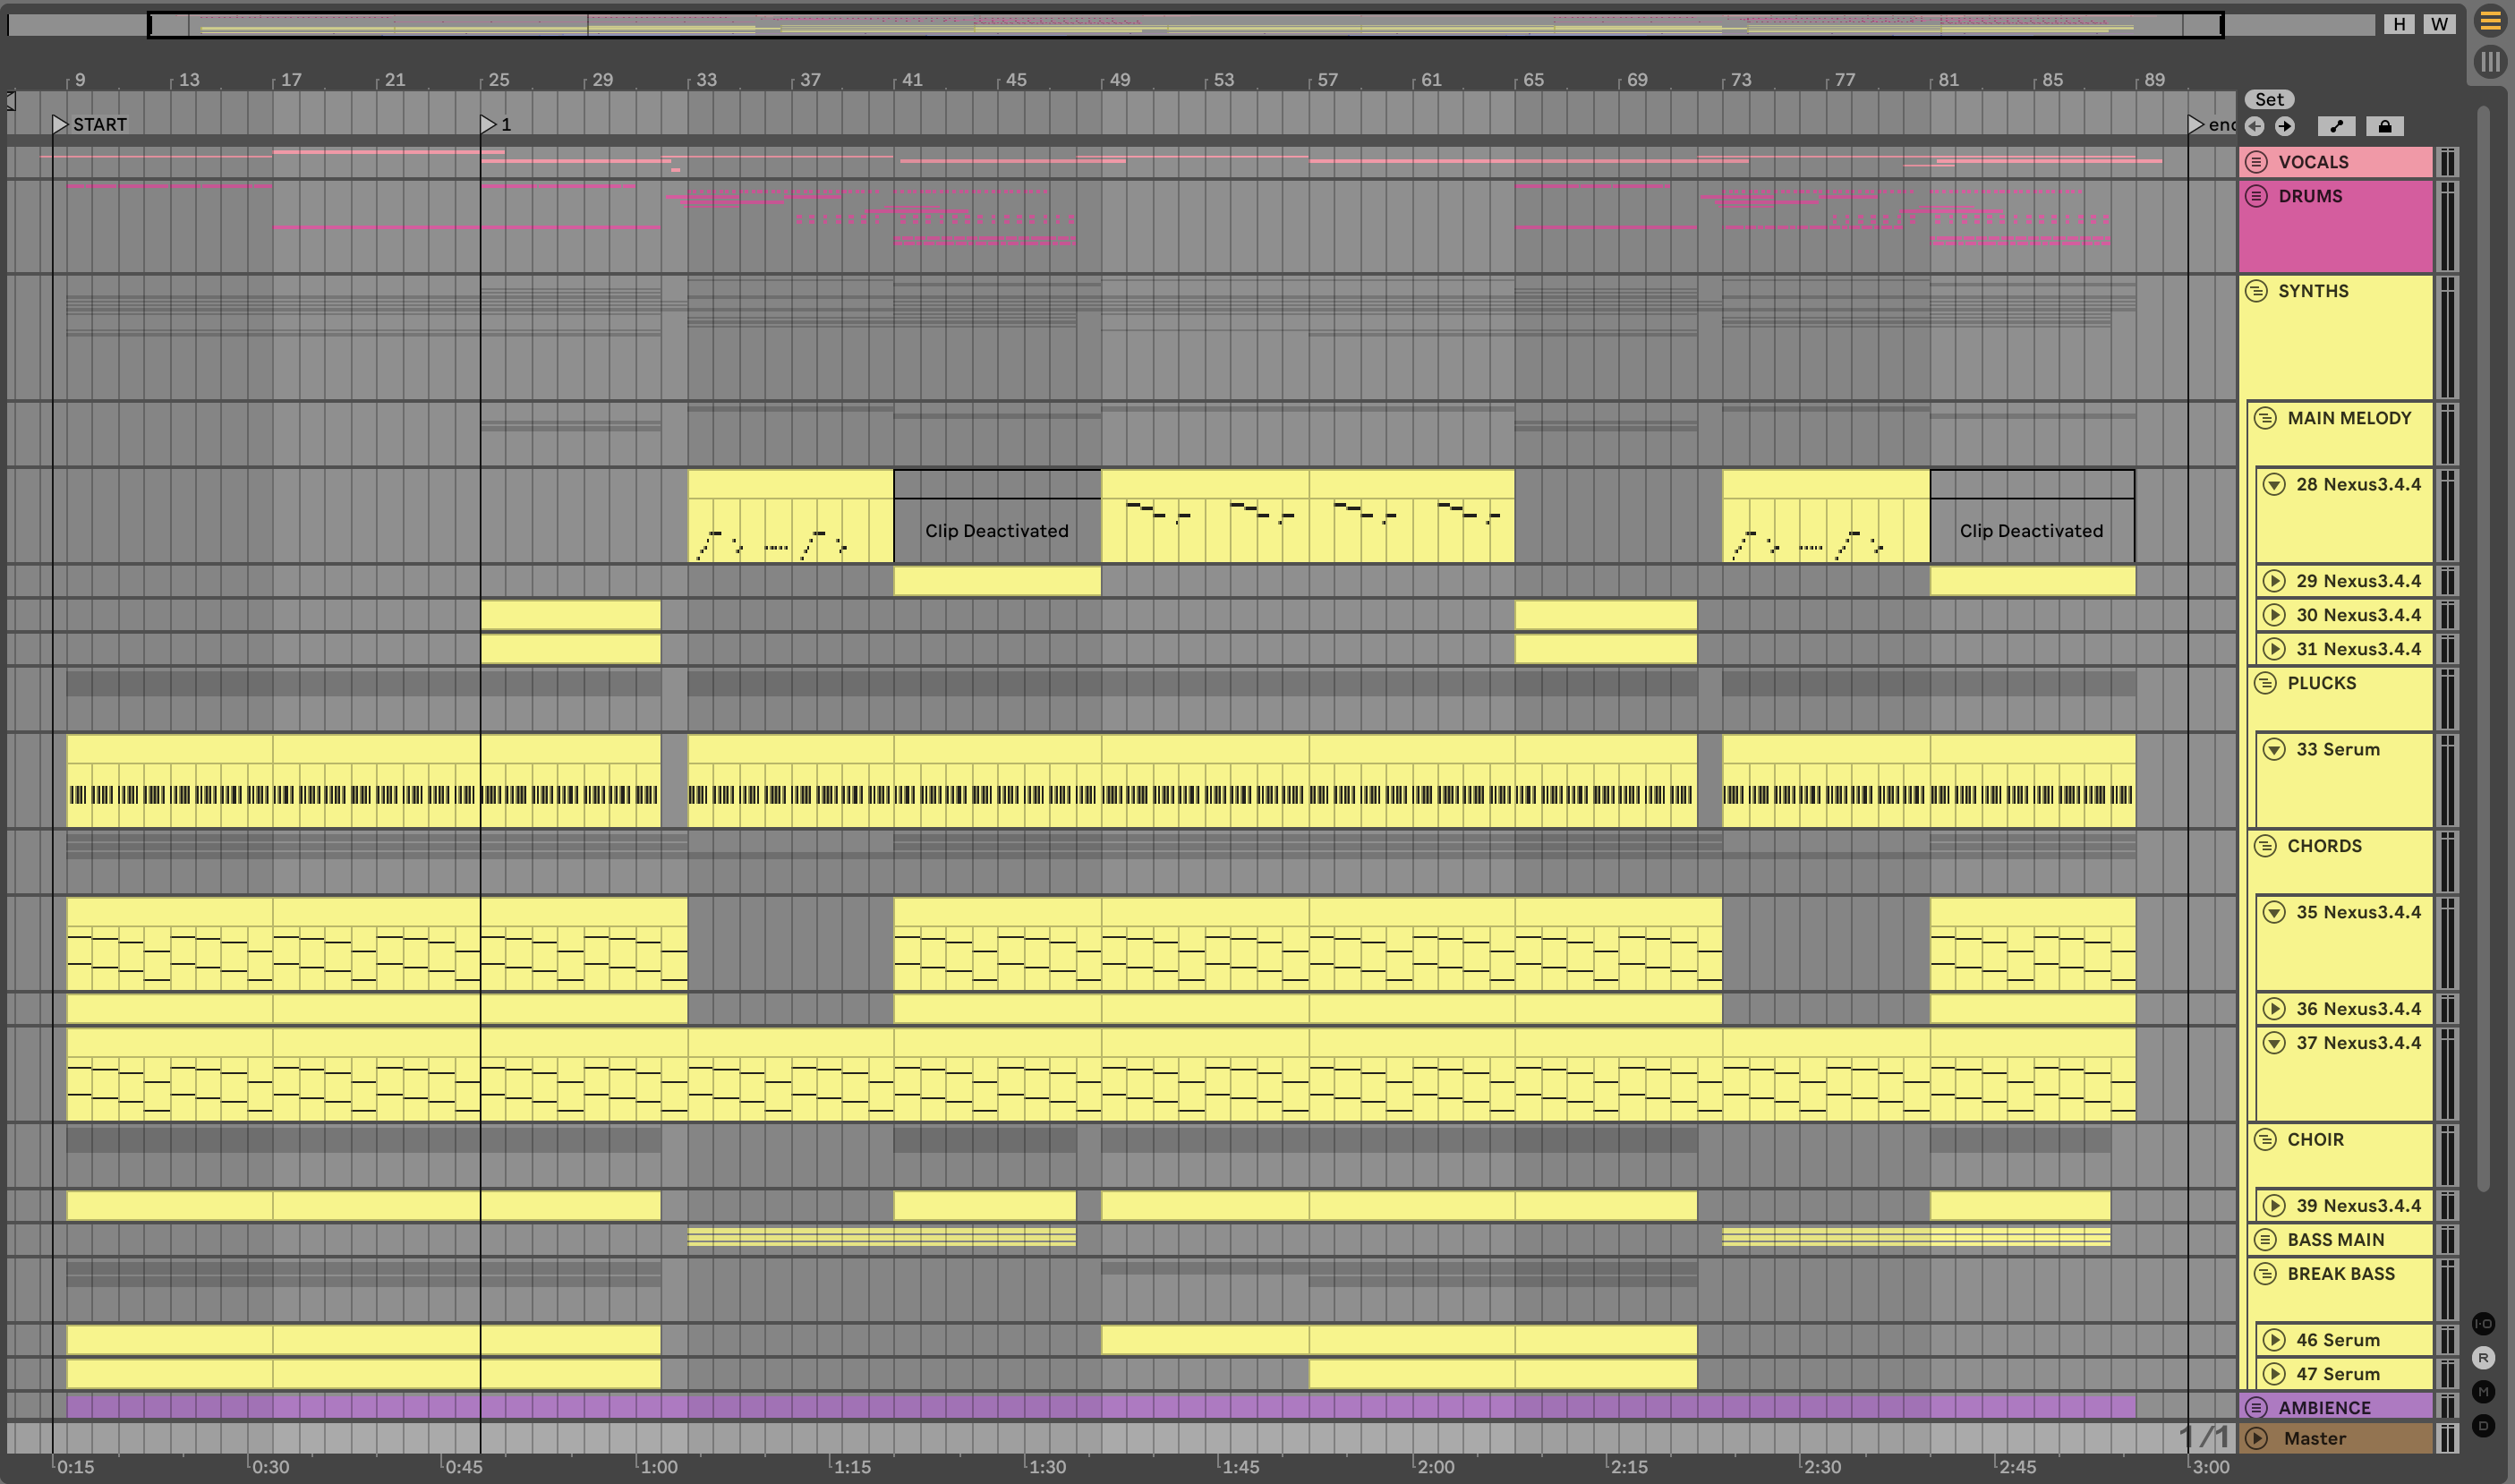Click the W optimize arrangement width button

coord(2440,24)
